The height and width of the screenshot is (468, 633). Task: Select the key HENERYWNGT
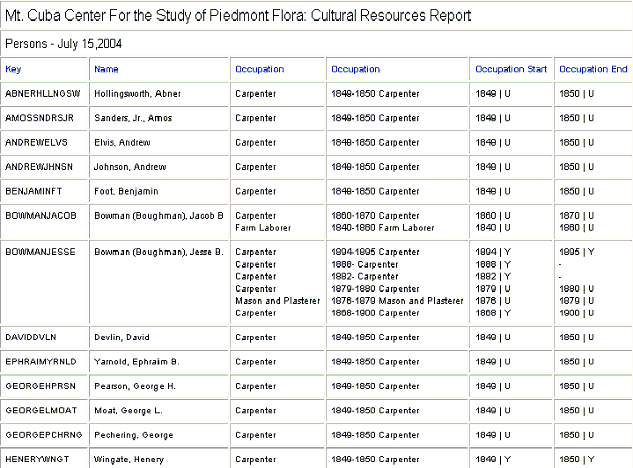click(x=37, y=459)
